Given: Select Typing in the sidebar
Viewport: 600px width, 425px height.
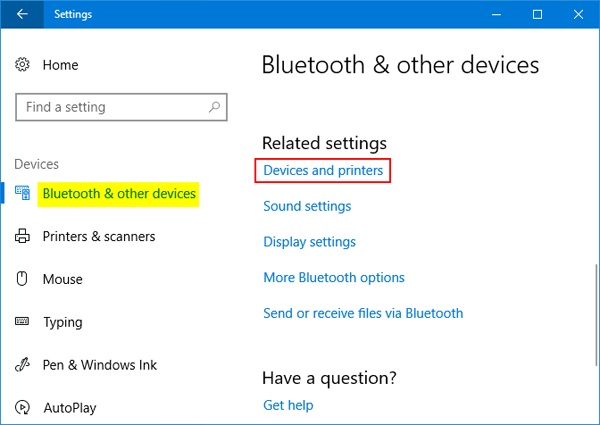Looking at the screenshot, I should coord(63,322).
